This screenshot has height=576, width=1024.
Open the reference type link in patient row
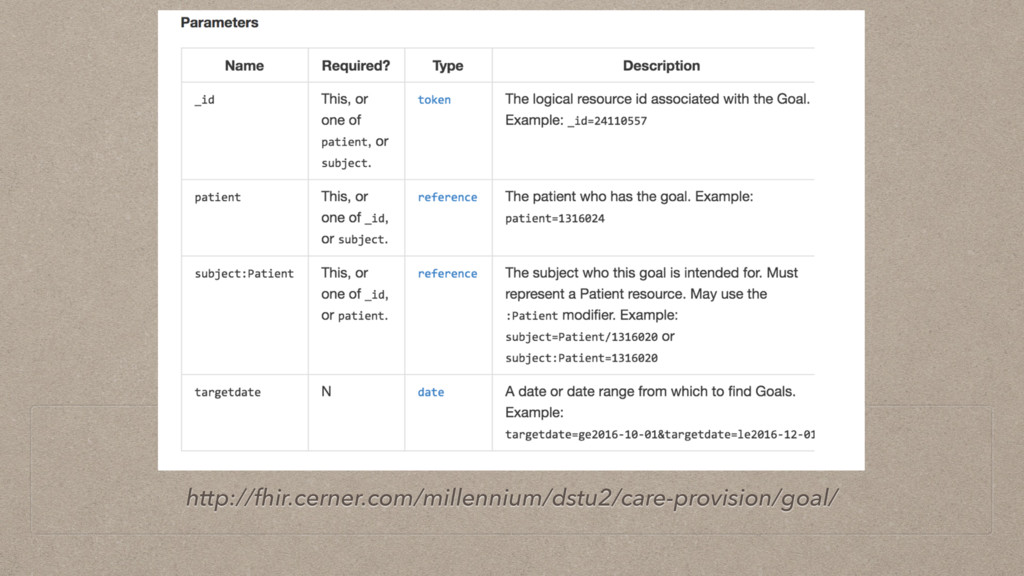pos(447,198)
